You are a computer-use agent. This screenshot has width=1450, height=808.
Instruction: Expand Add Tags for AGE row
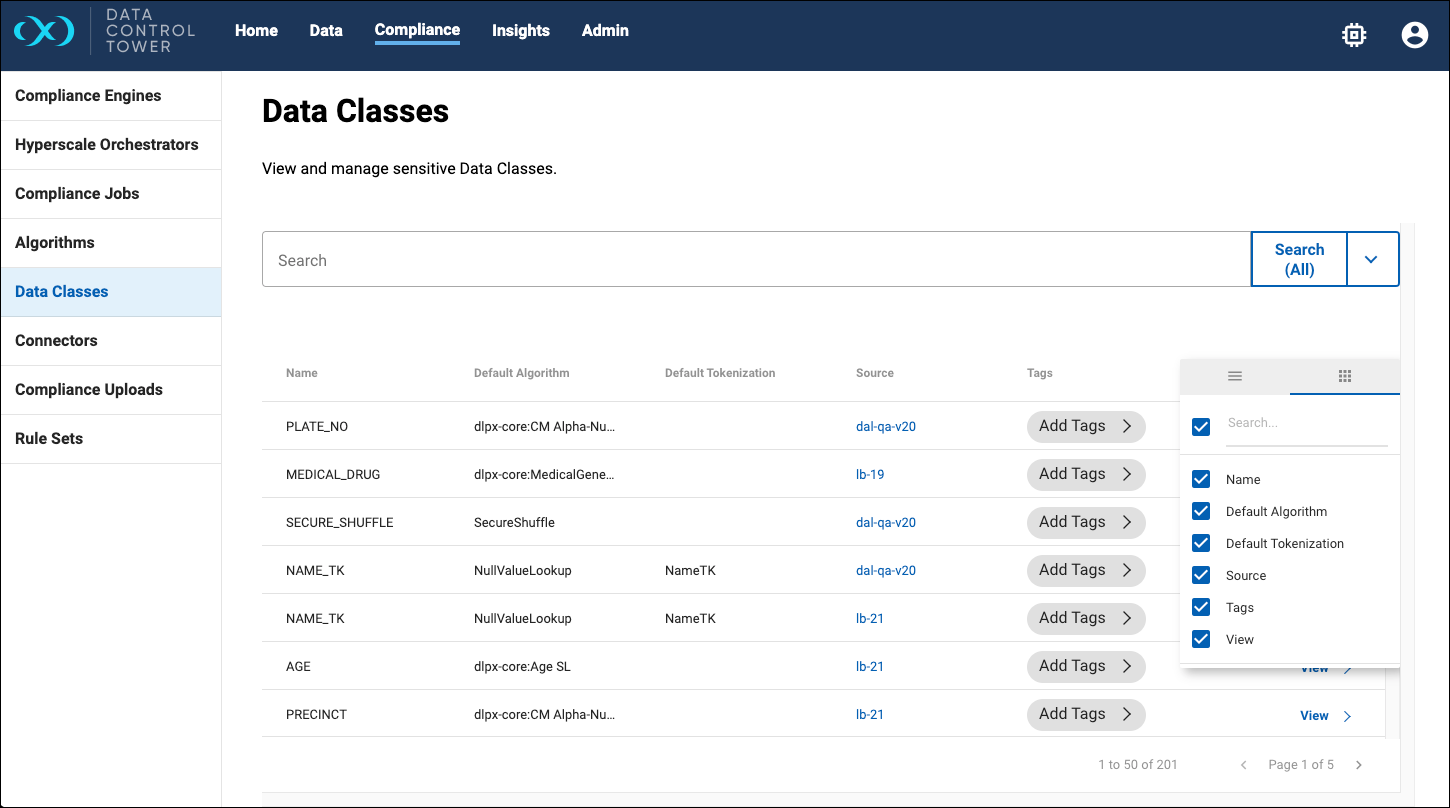(1086, 666)
